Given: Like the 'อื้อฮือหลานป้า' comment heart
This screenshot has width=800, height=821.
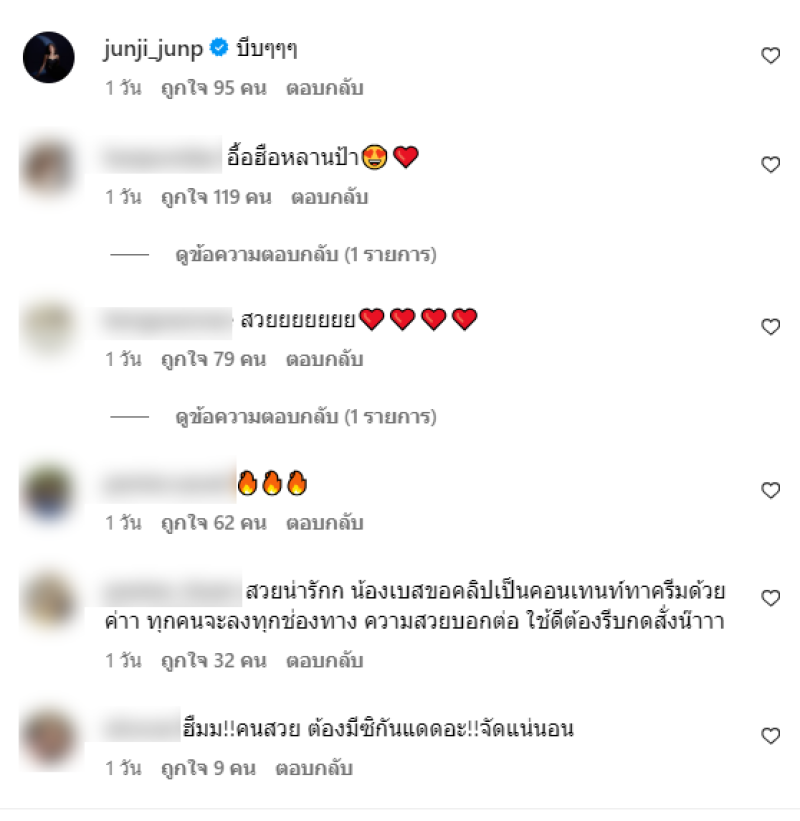Looking at the screenshot, I should [770, 164].
